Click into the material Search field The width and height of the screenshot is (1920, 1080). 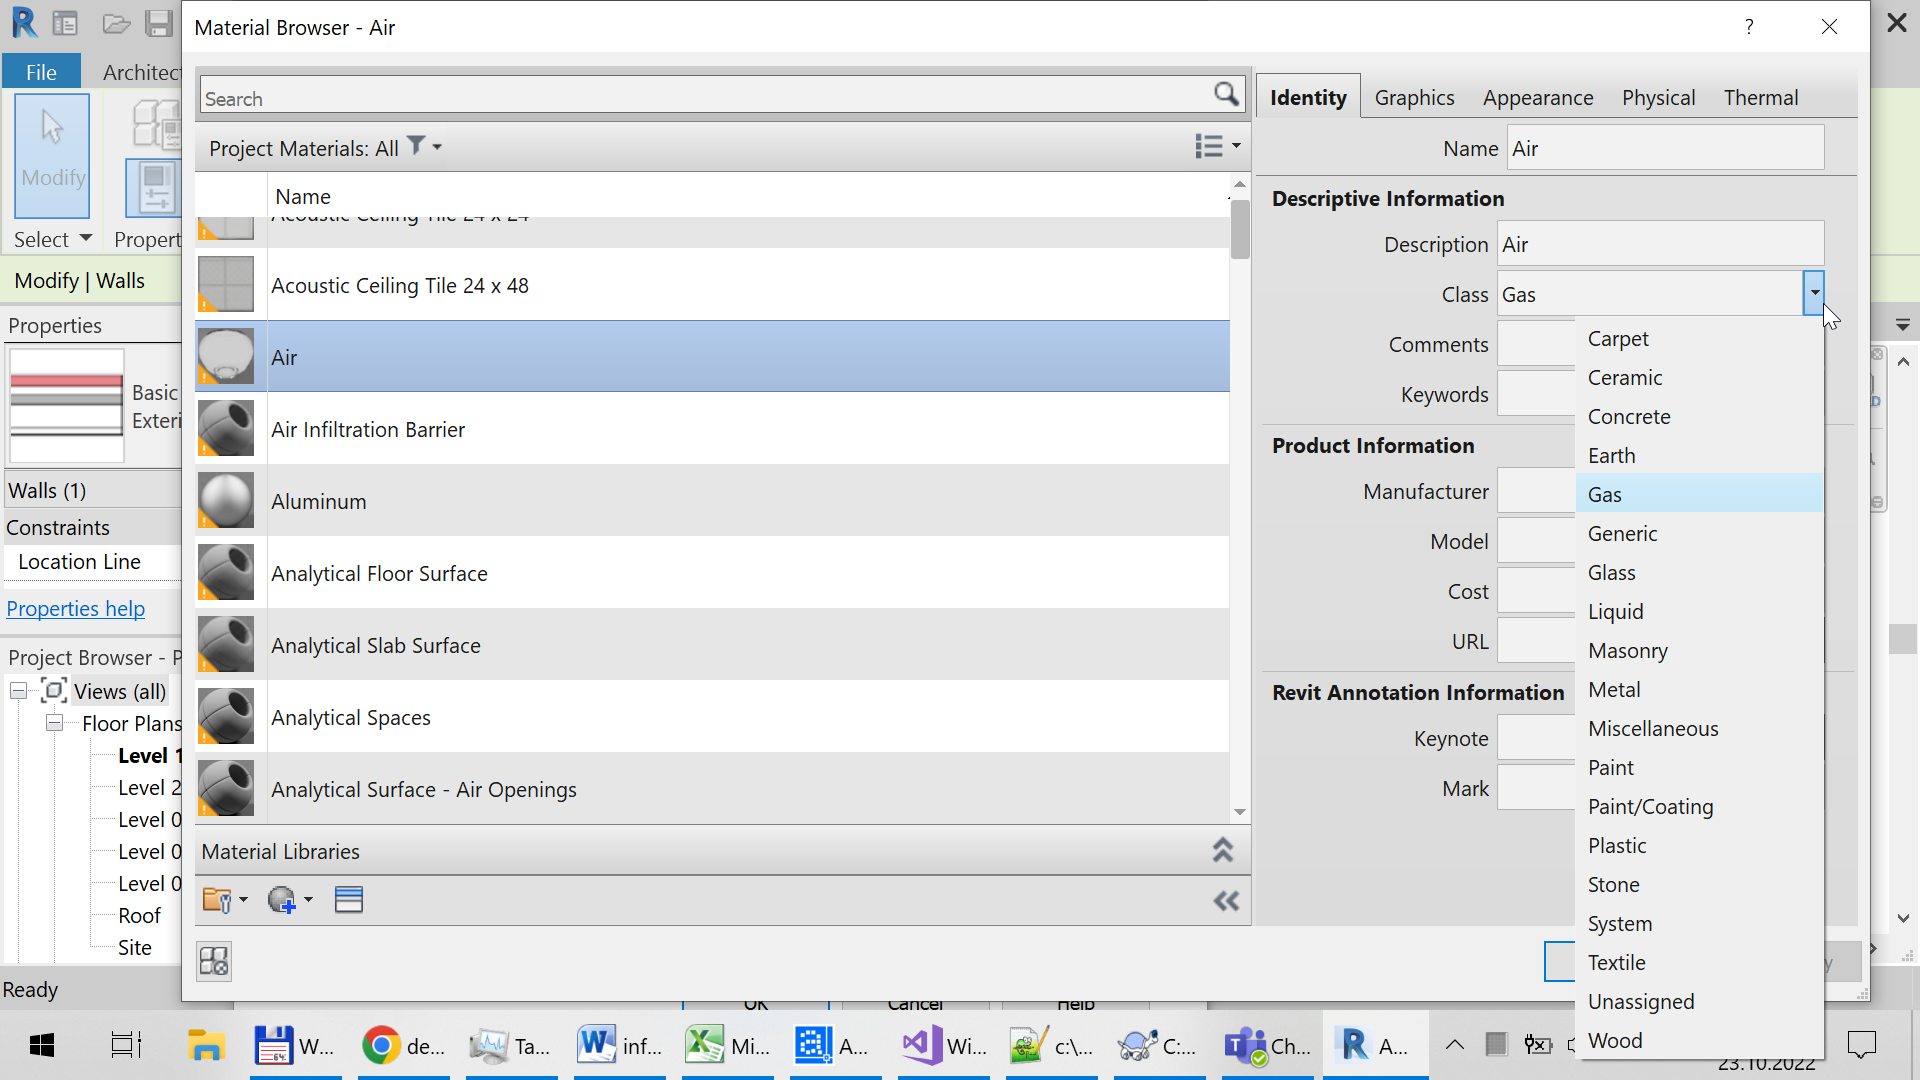click(x=705, y=97)
